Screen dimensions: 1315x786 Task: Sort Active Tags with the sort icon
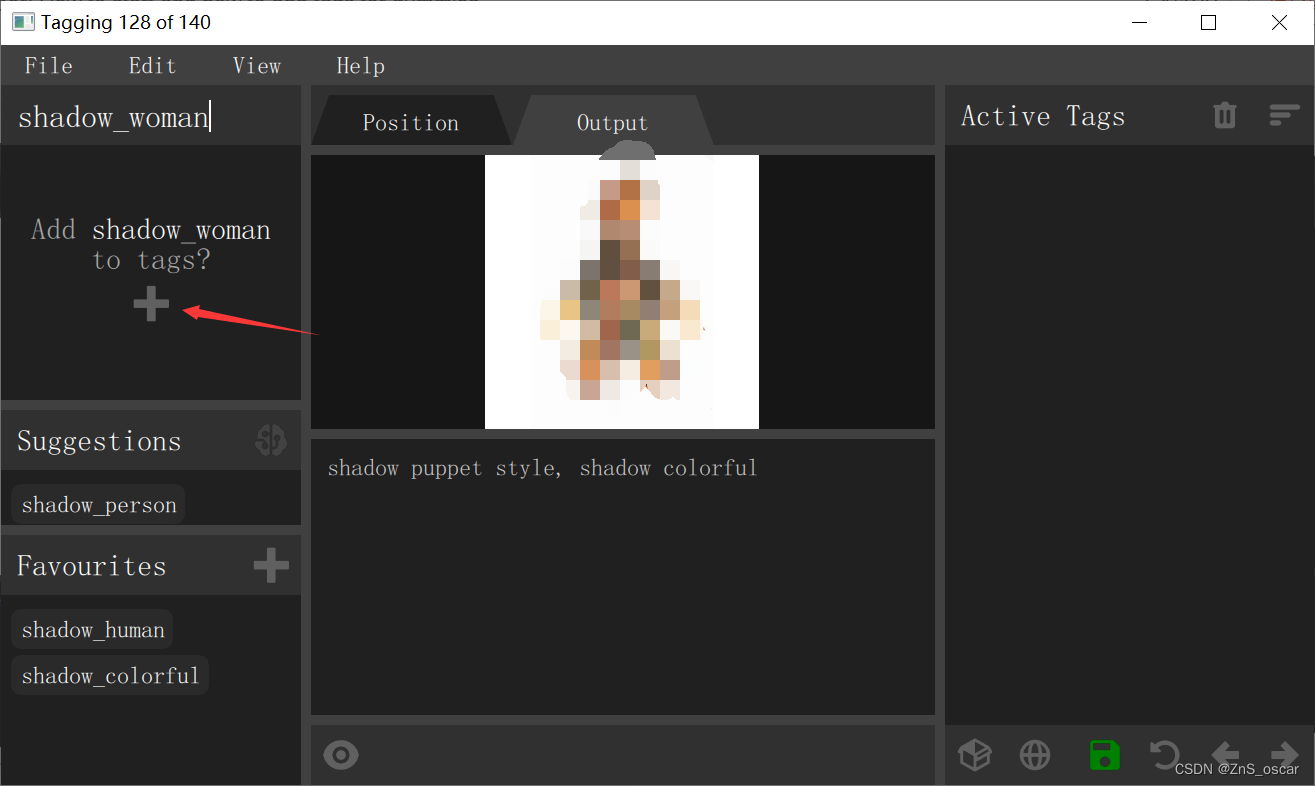pyautogui.click(x=1283, y=115)
